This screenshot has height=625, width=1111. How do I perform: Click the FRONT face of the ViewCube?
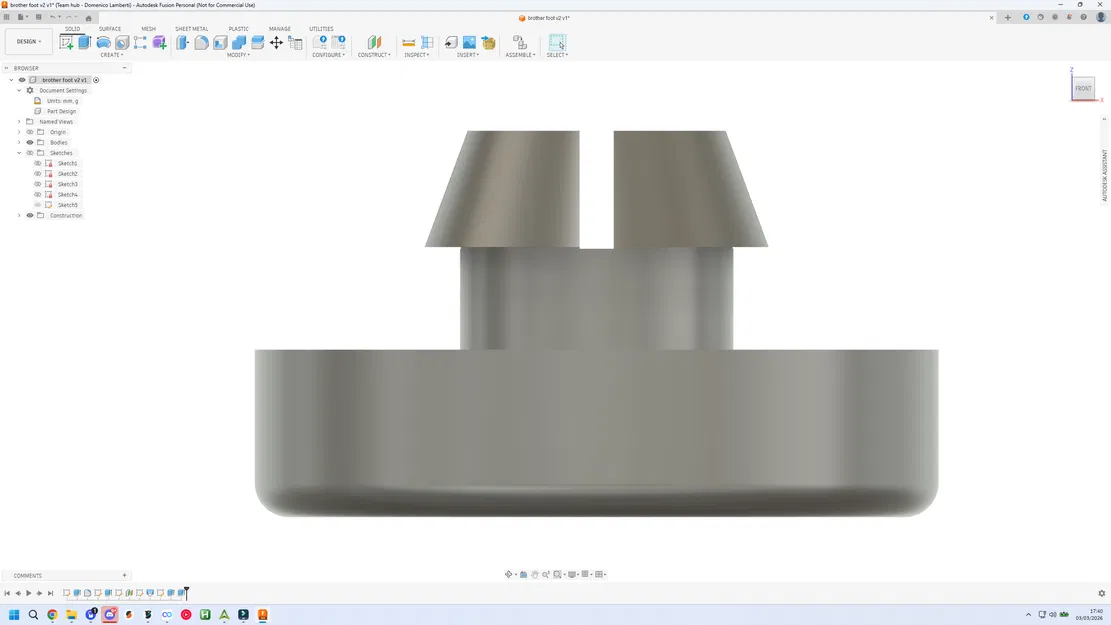coord(1083,88)
